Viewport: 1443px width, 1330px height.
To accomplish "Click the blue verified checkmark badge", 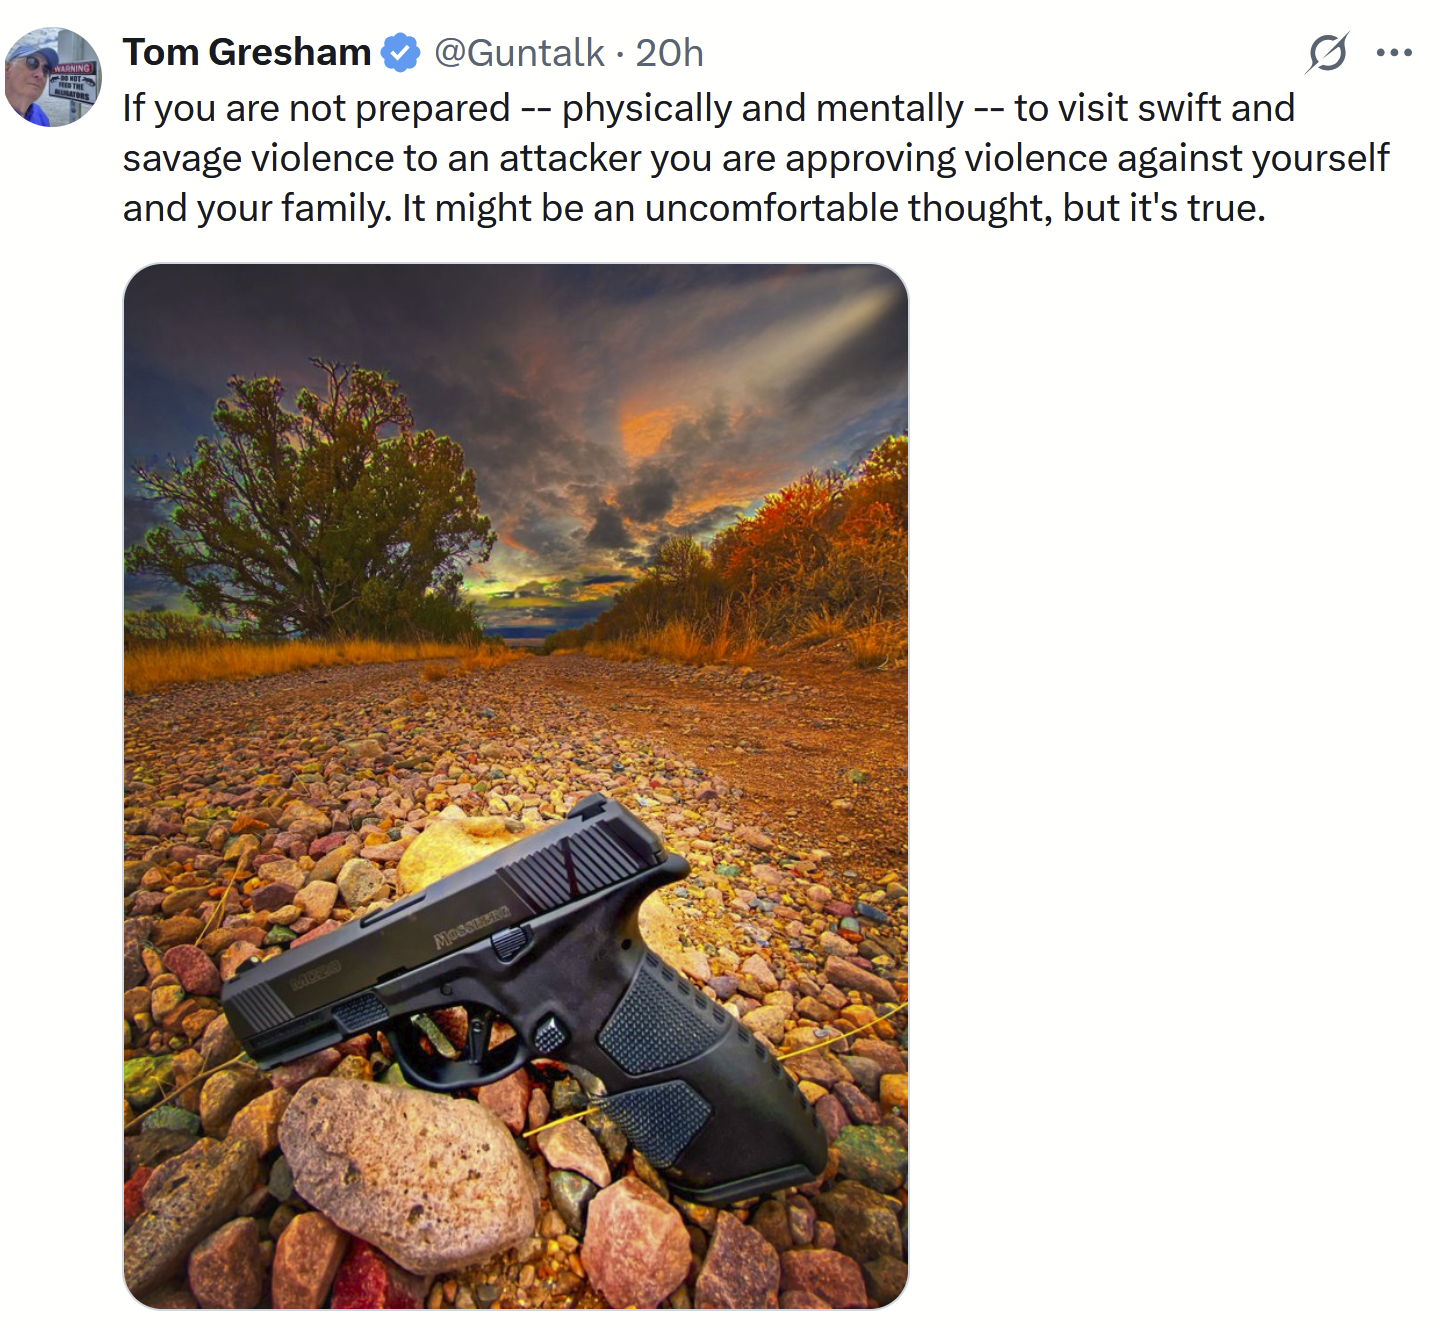I will coord(401,53).
